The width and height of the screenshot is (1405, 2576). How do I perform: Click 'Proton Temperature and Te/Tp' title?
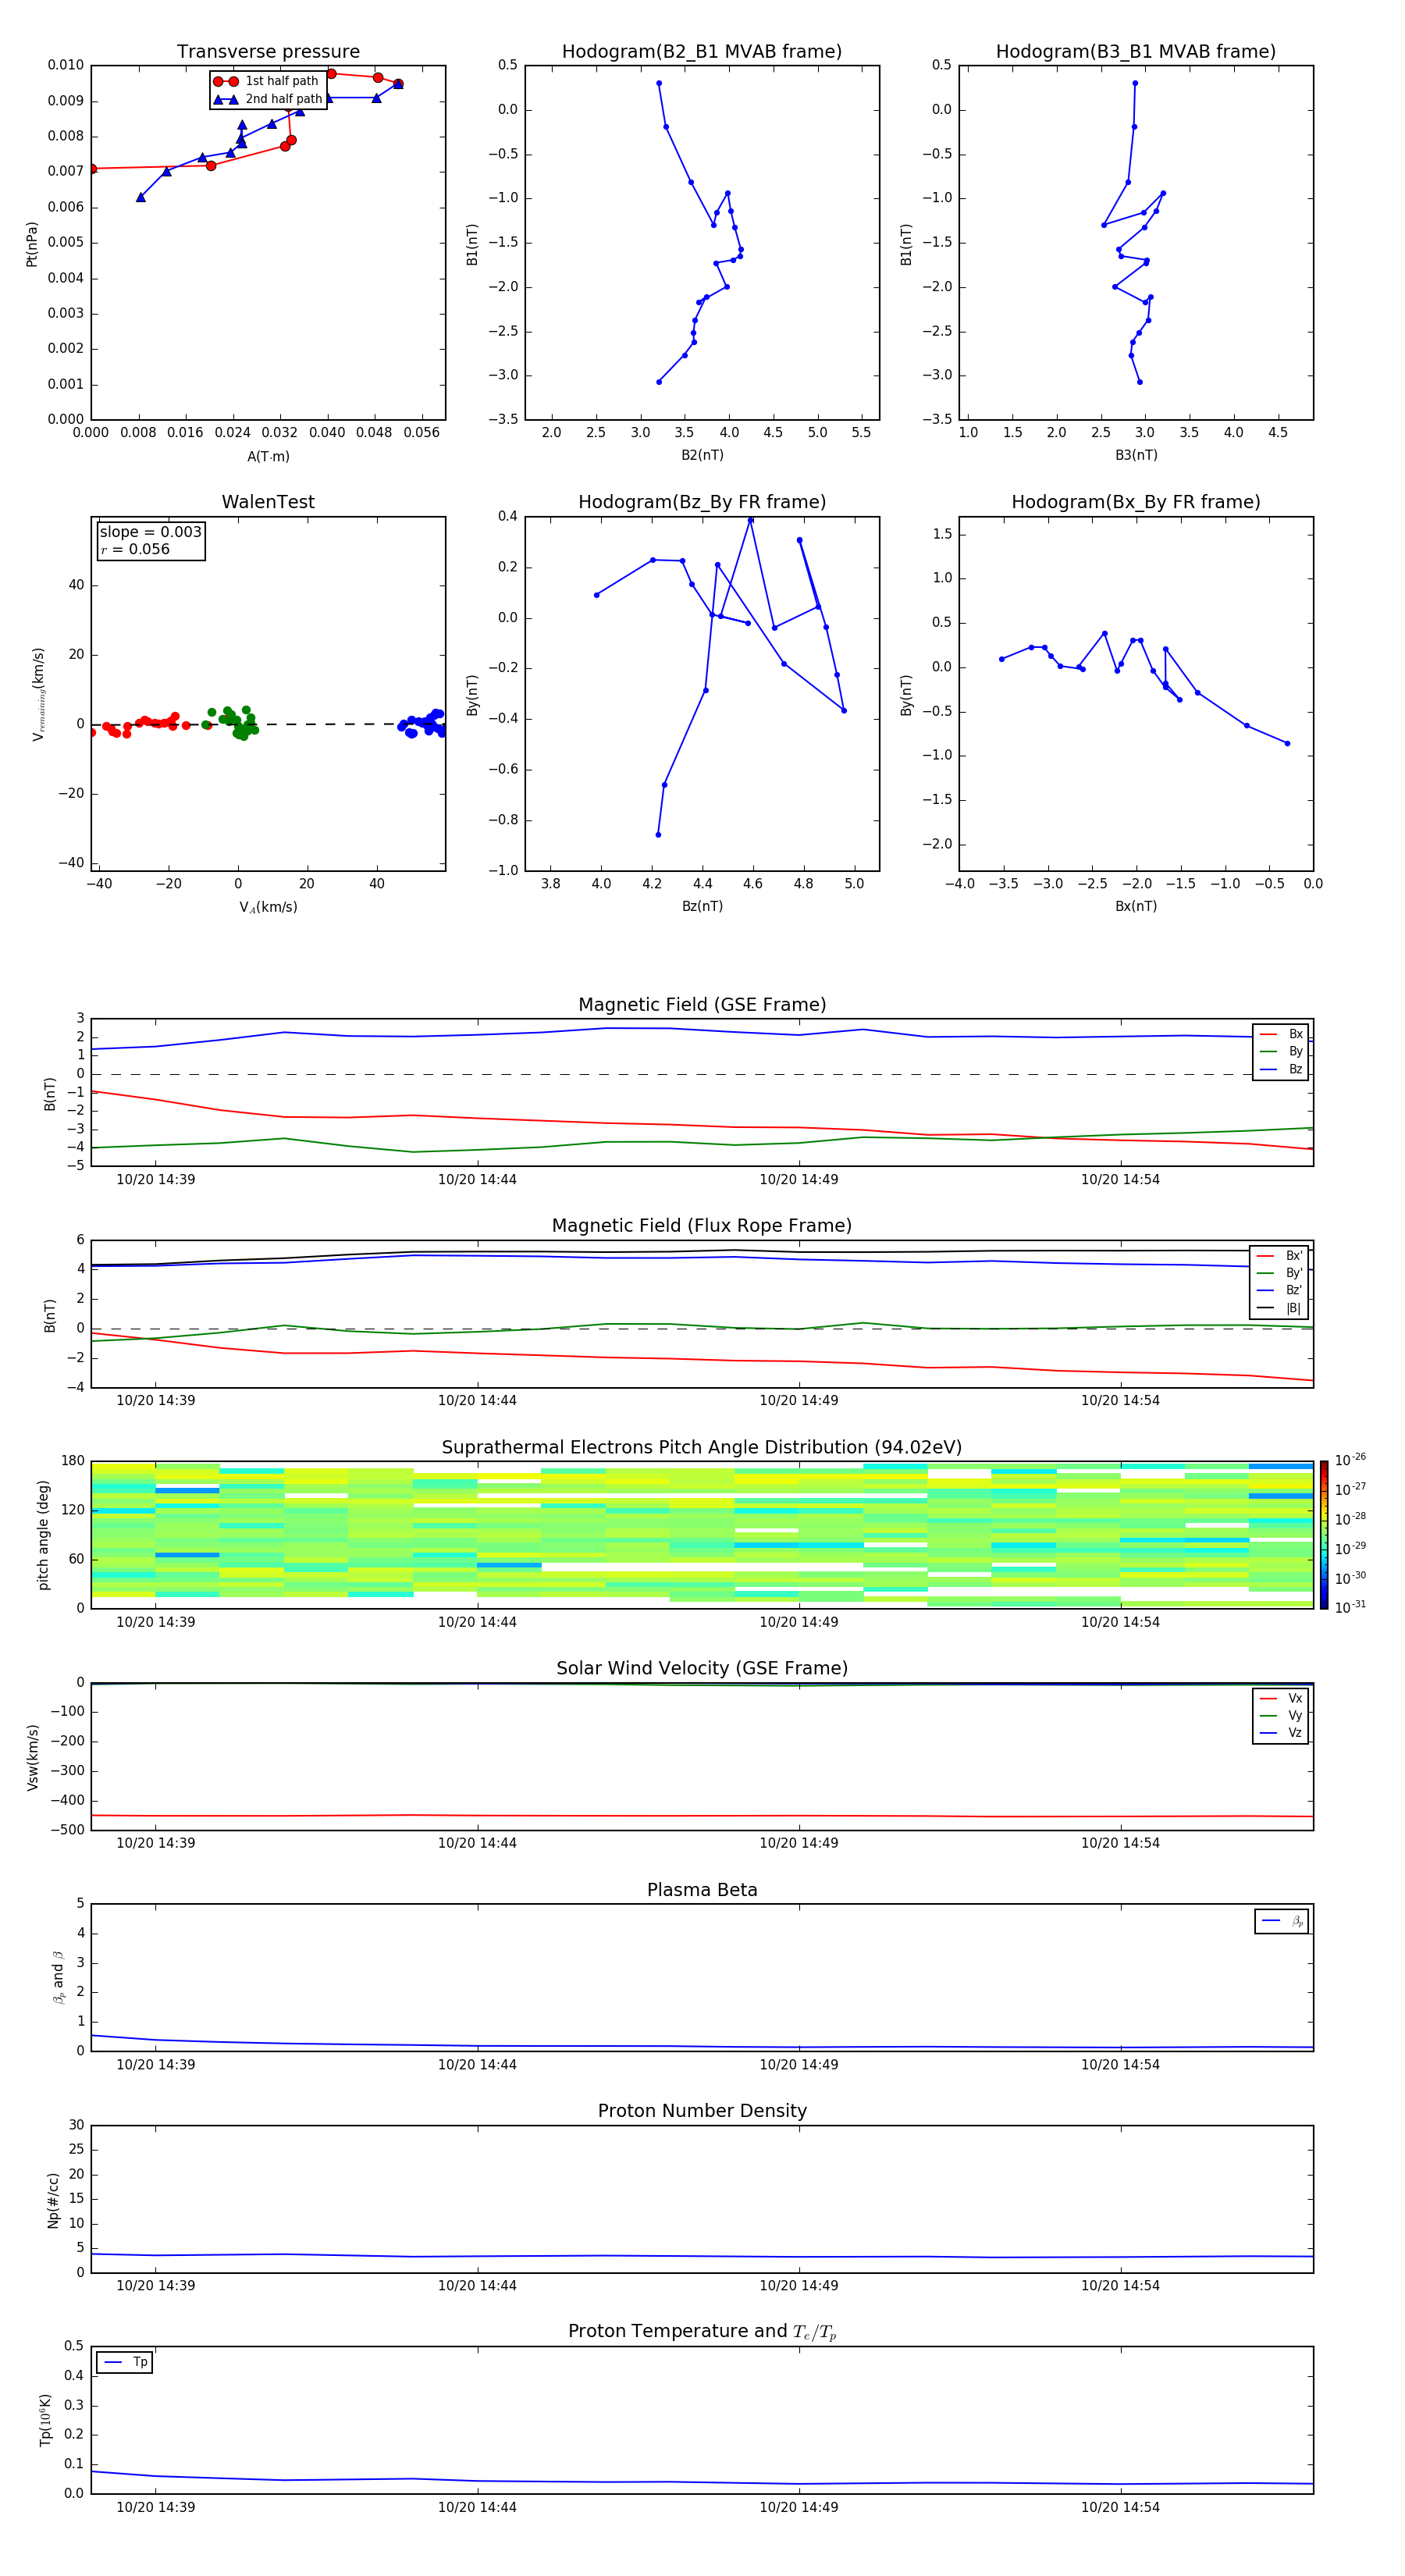[x=702, y=2331]
